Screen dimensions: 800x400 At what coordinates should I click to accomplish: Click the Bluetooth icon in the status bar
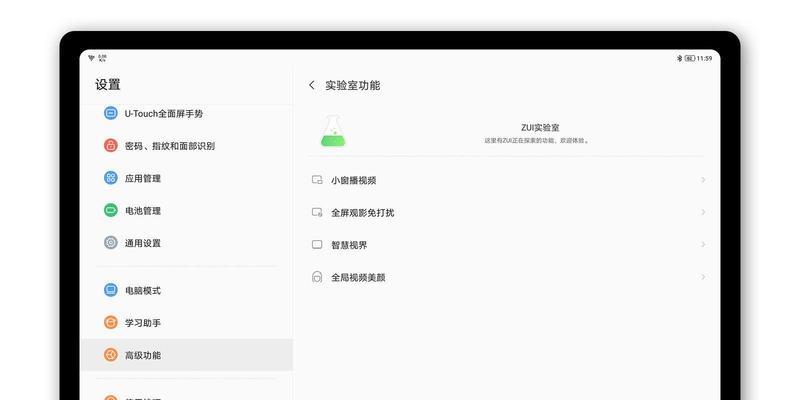[679, 59]
